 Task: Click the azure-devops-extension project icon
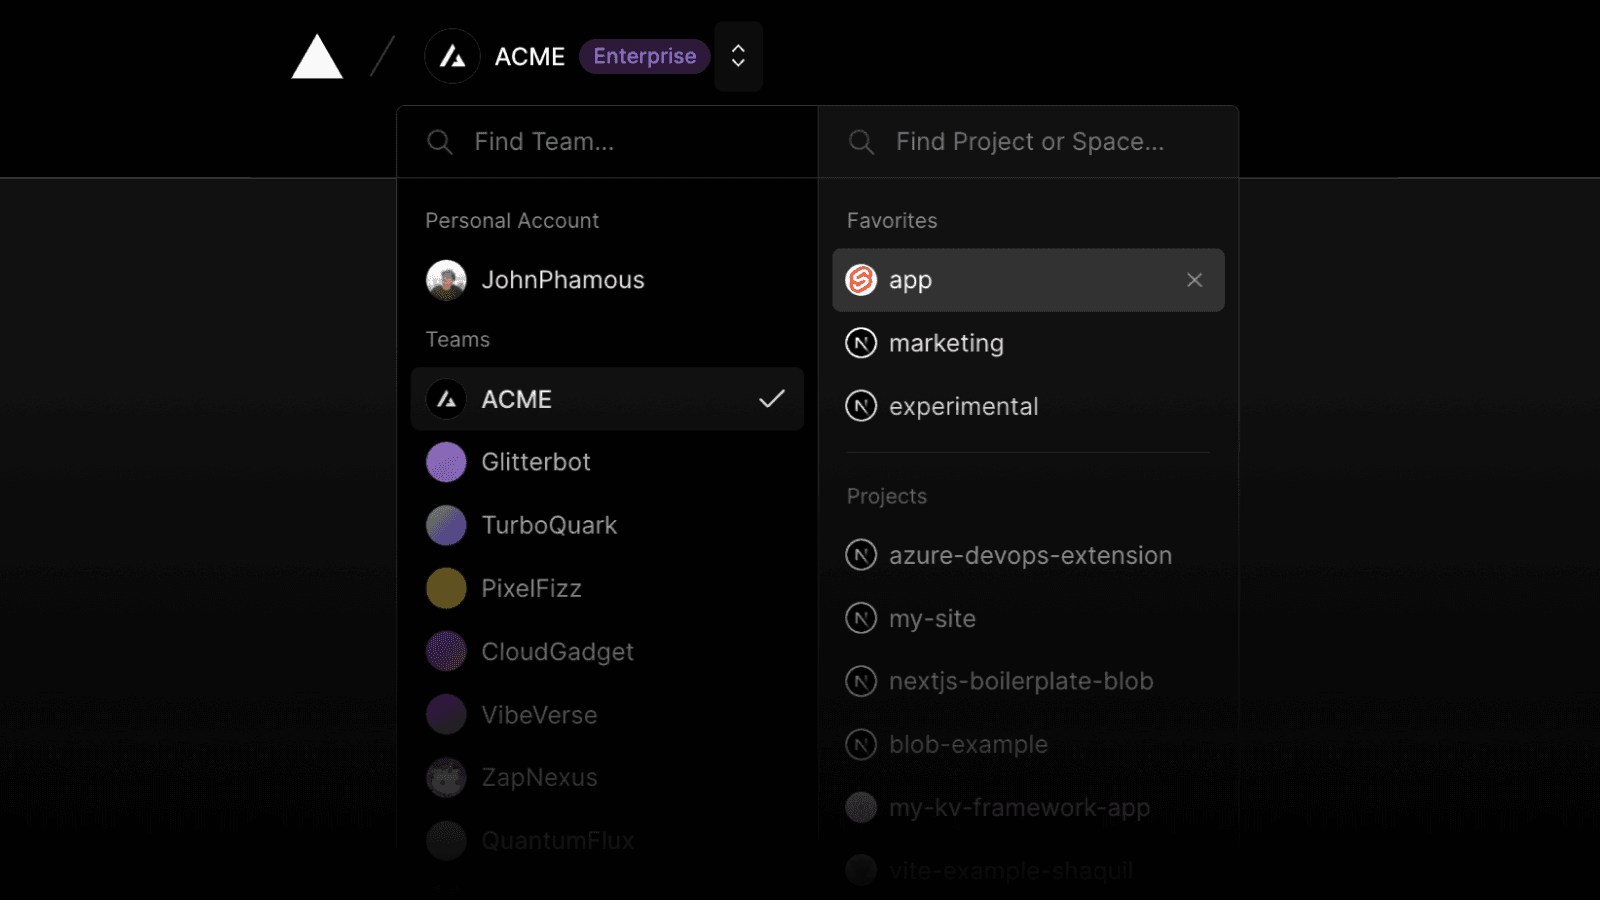tap(861, 555)
